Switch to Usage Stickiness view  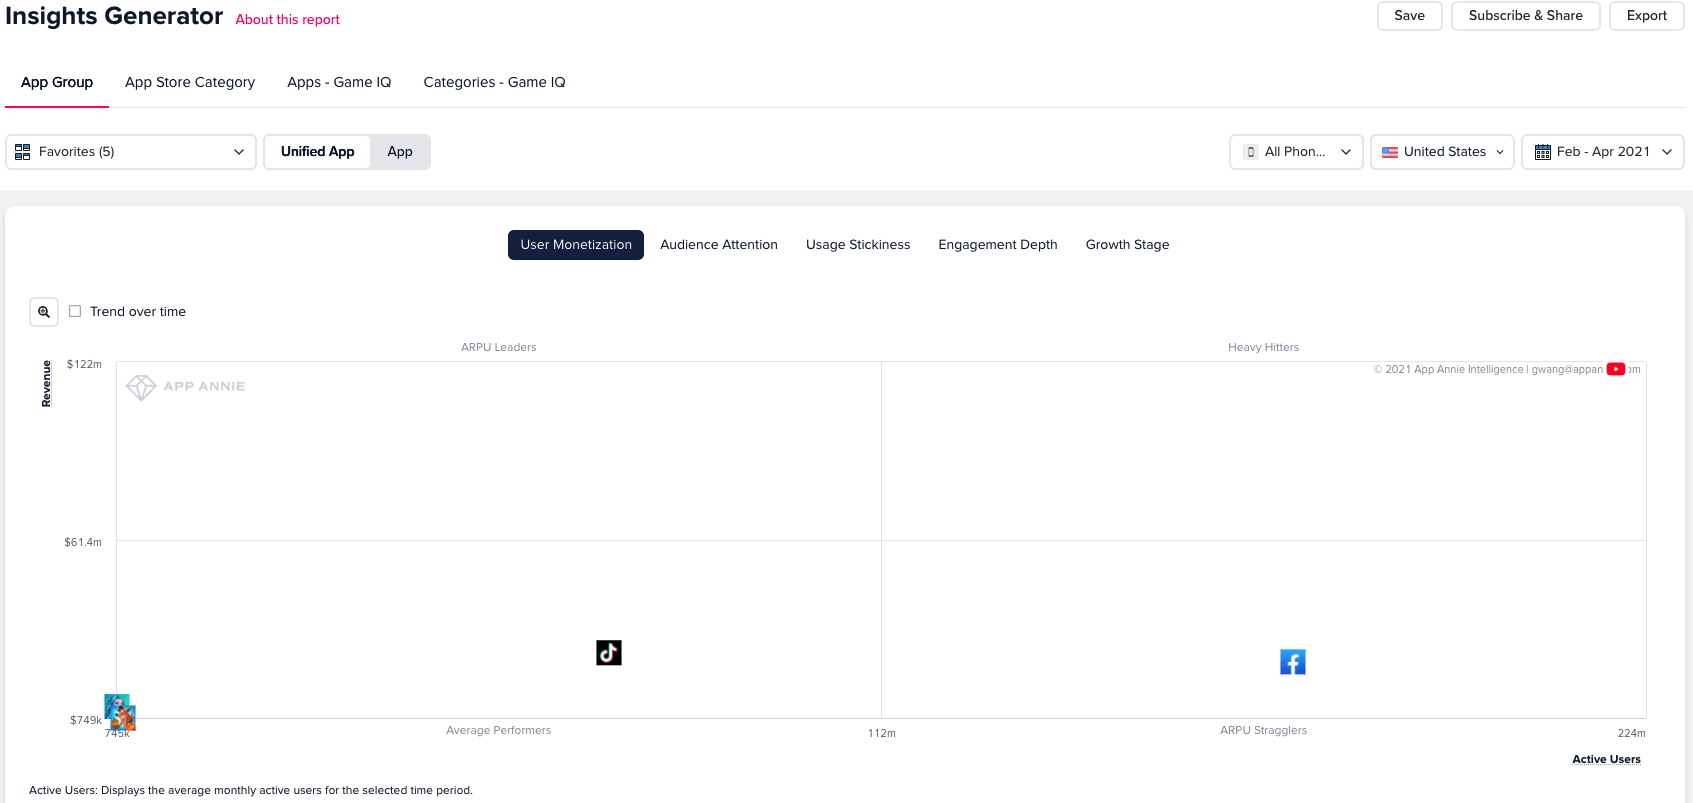[858, 245]
